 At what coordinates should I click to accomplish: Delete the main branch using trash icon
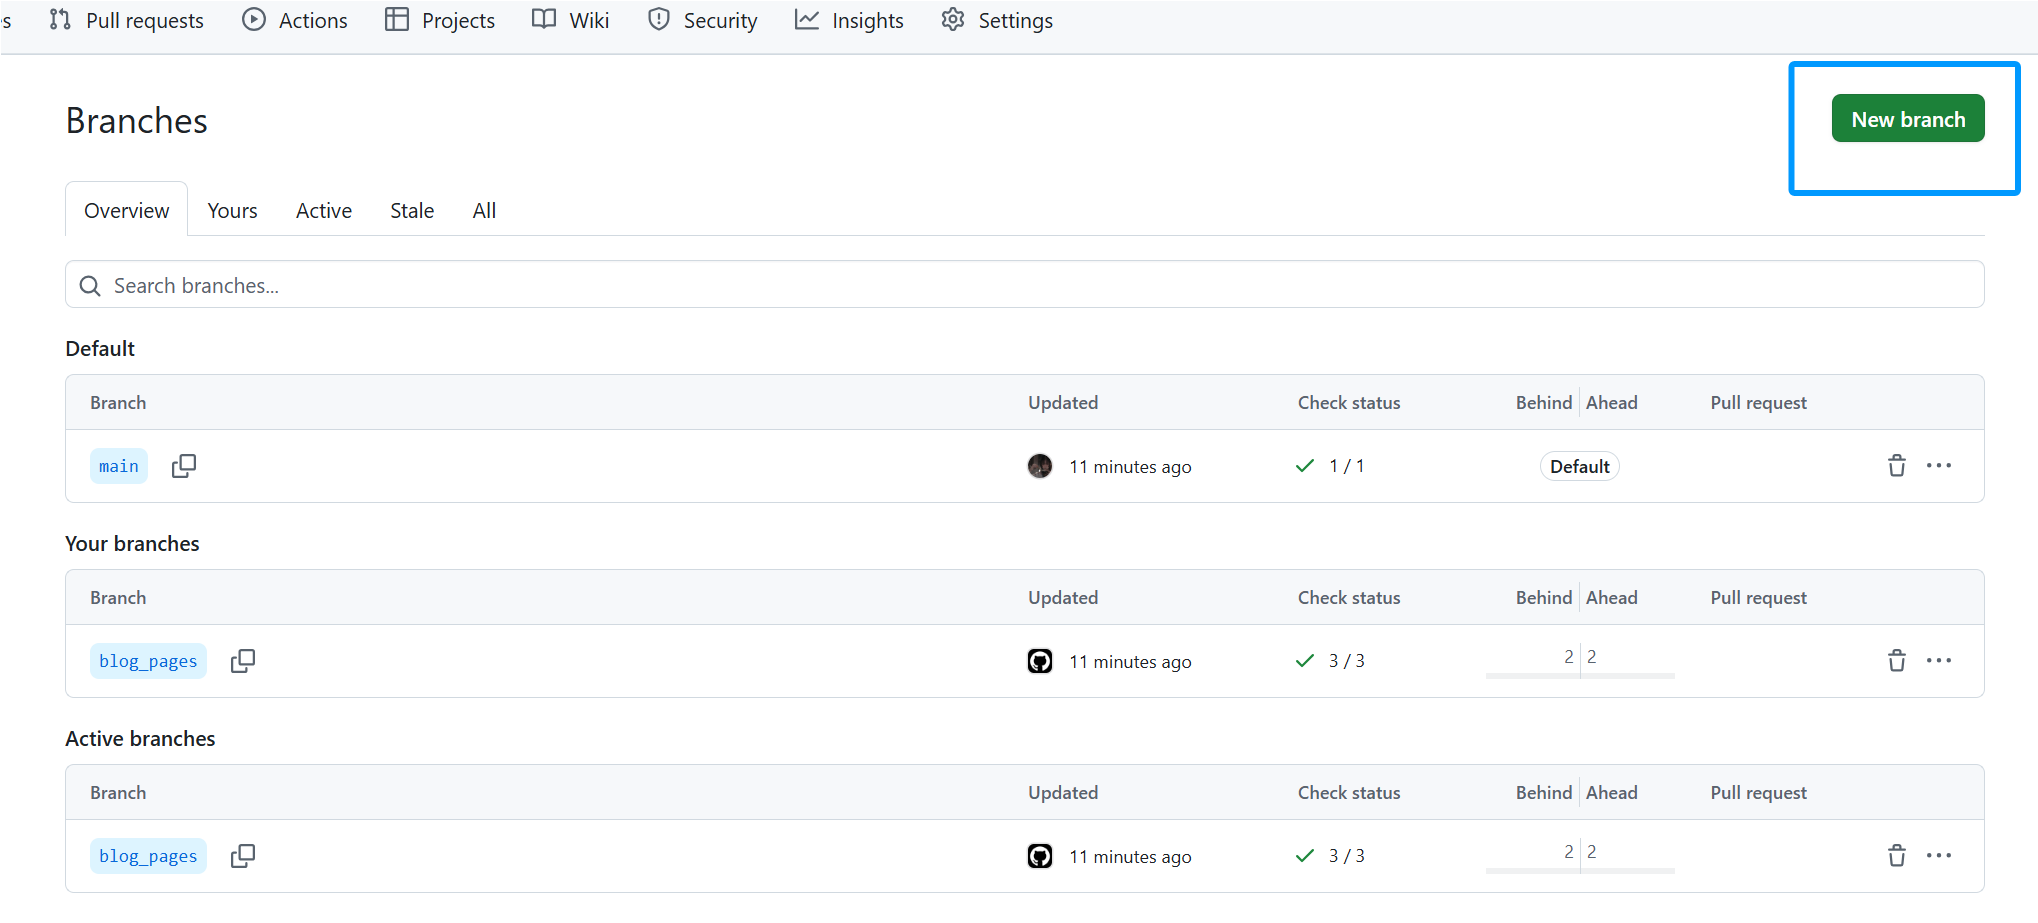click(1896, 466)
